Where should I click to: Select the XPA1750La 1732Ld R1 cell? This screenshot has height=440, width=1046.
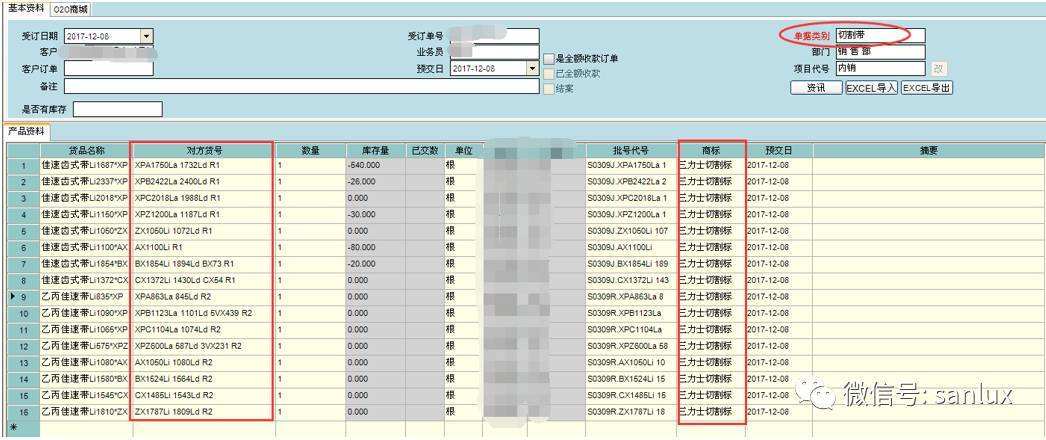[201, 165]
